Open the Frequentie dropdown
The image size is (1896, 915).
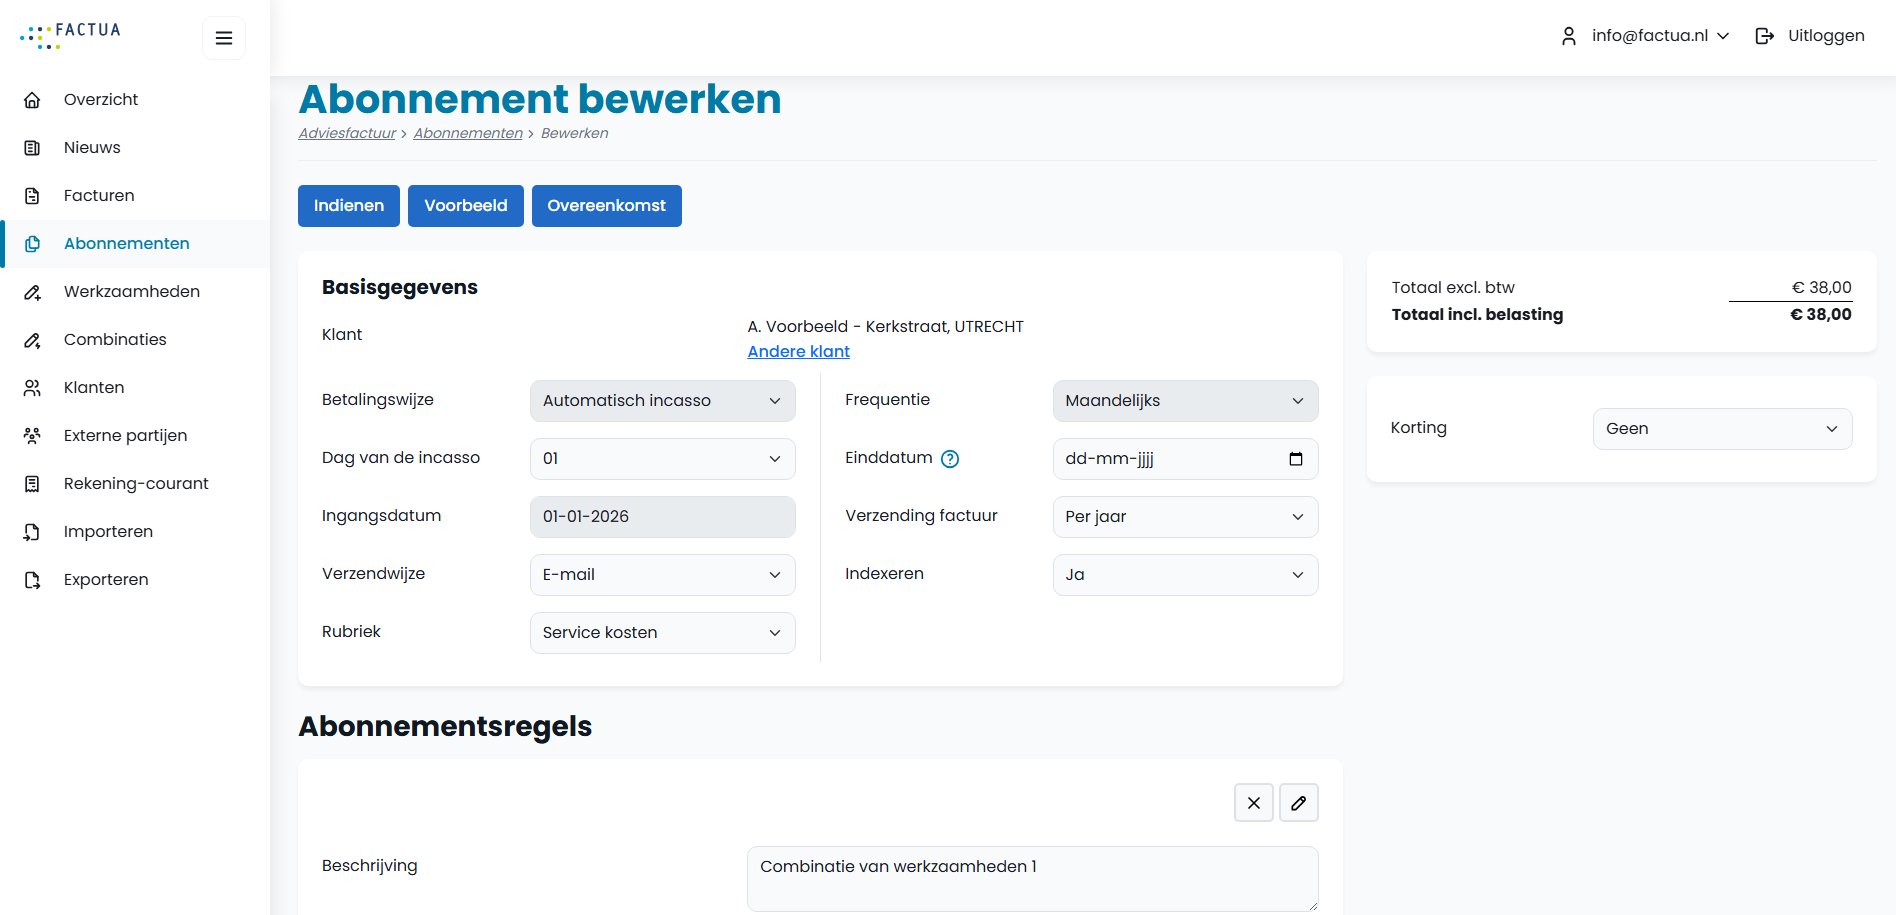[1186, 401]
